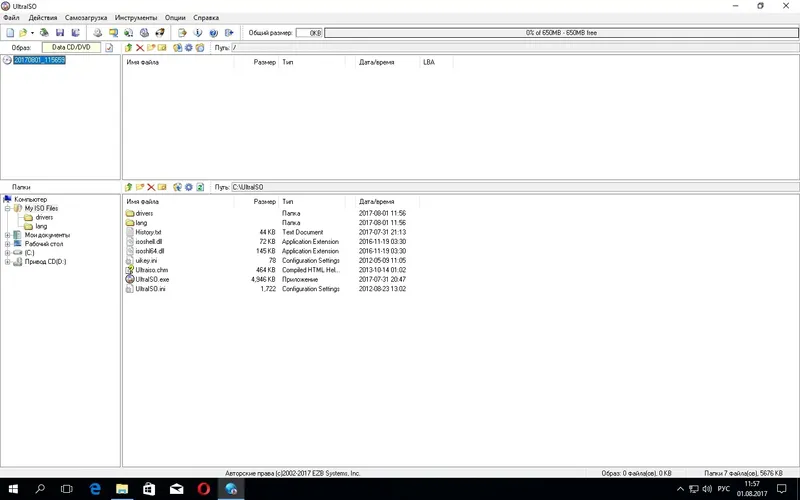Click the Data CD/DVD image type button
Image resolution: width=800 pixels, height=500 pixels.
71,47
